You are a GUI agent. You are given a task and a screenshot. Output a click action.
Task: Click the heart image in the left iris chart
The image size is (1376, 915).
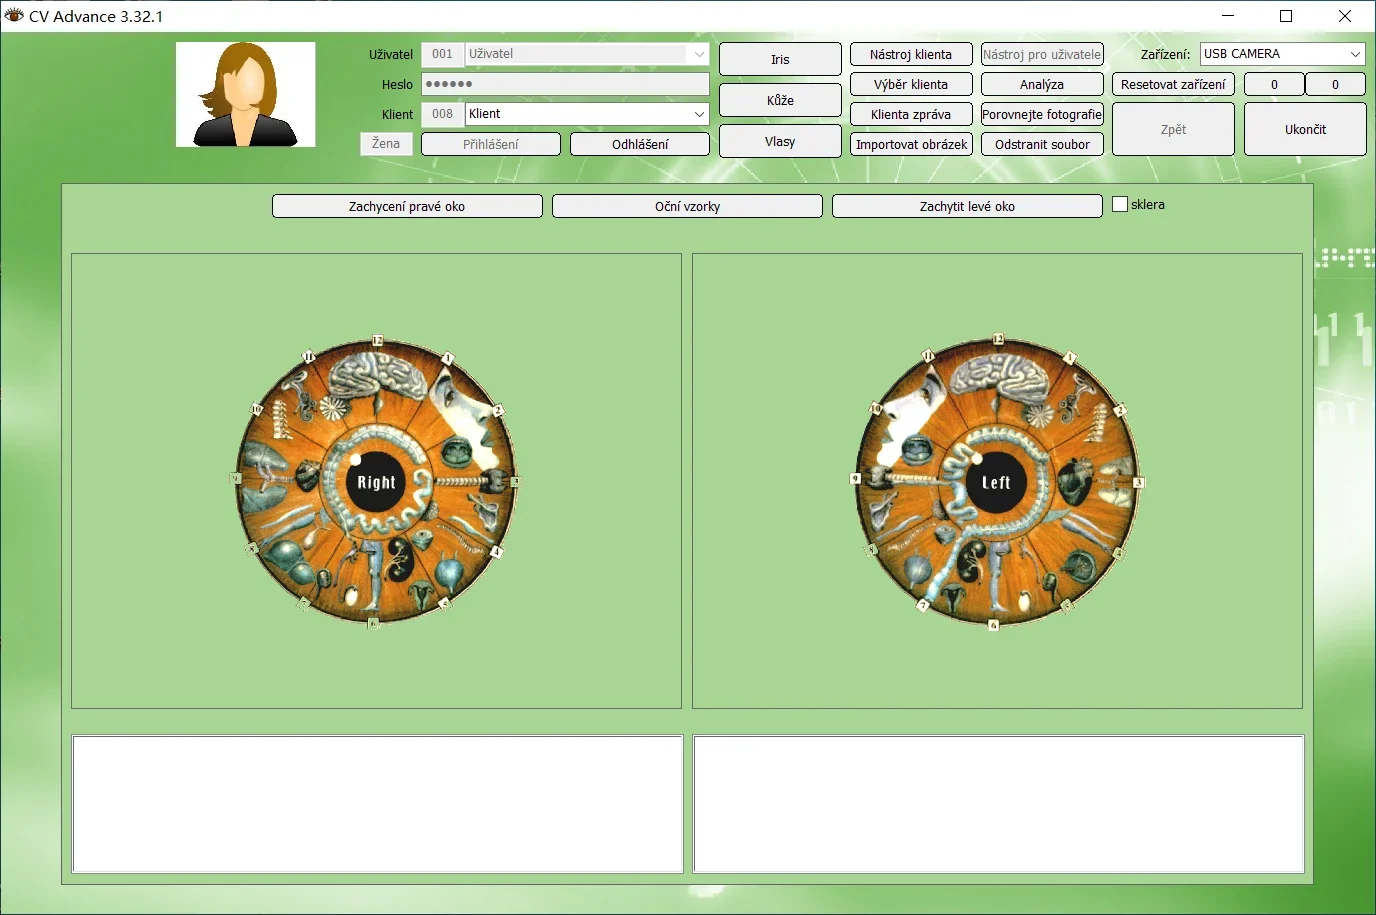point(1076,480)
